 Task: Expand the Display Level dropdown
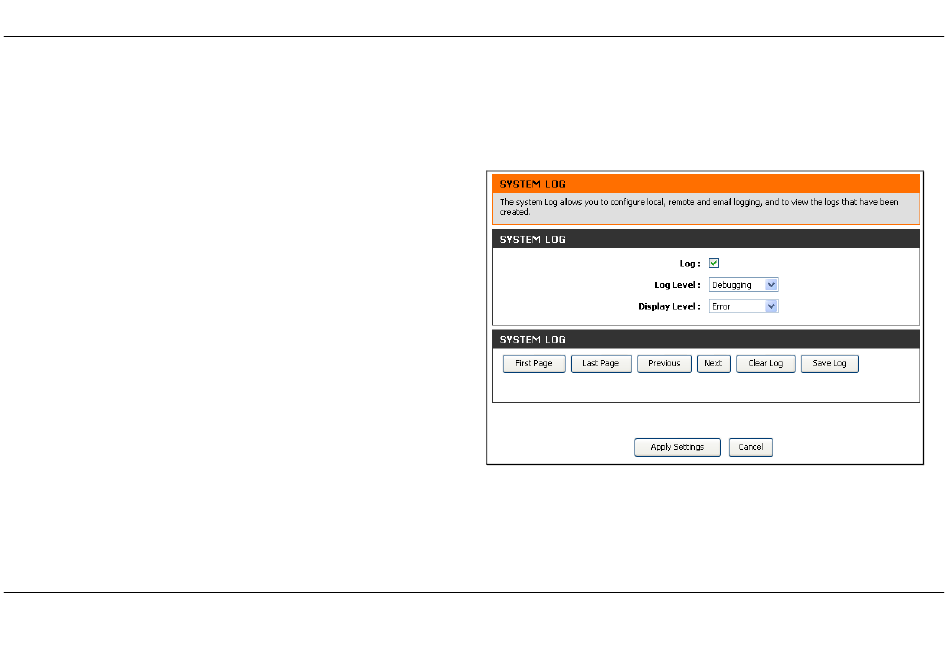pos(743,307)
